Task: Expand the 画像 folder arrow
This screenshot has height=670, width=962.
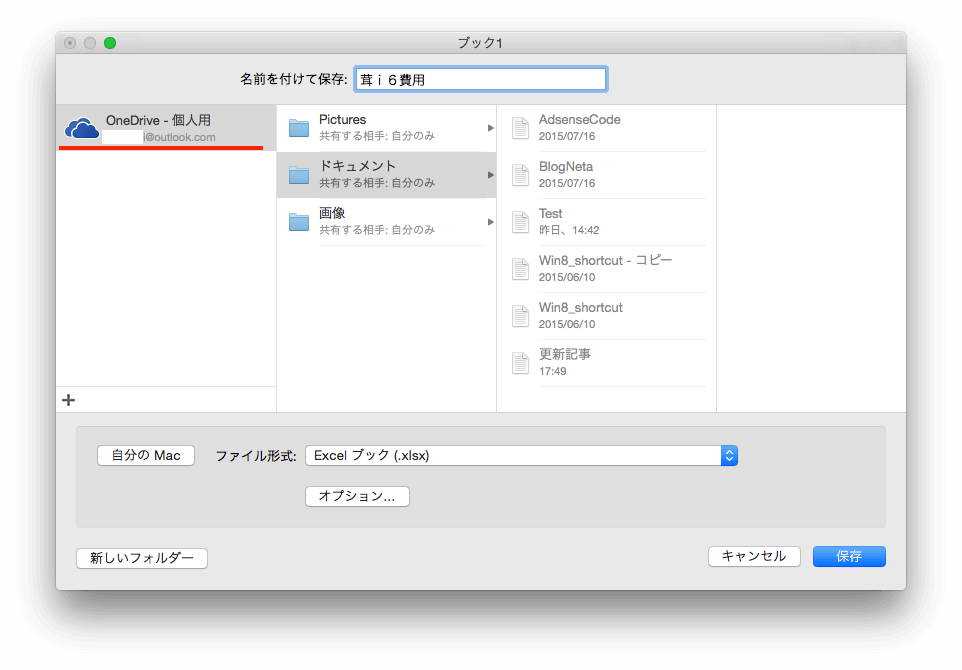Action: [x=491, y=221]
